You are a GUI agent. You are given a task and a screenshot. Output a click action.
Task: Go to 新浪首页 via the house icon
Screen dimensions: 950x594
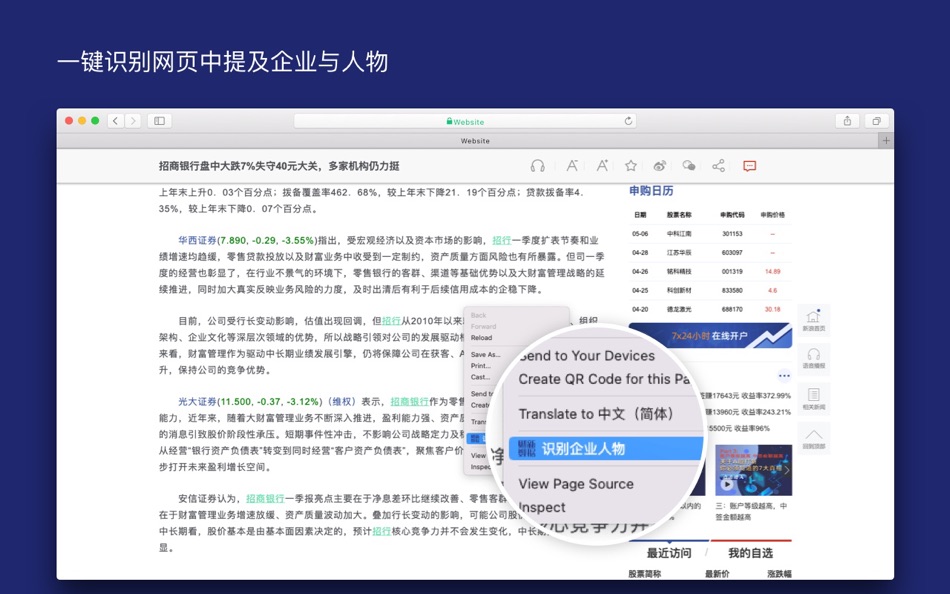814,320
